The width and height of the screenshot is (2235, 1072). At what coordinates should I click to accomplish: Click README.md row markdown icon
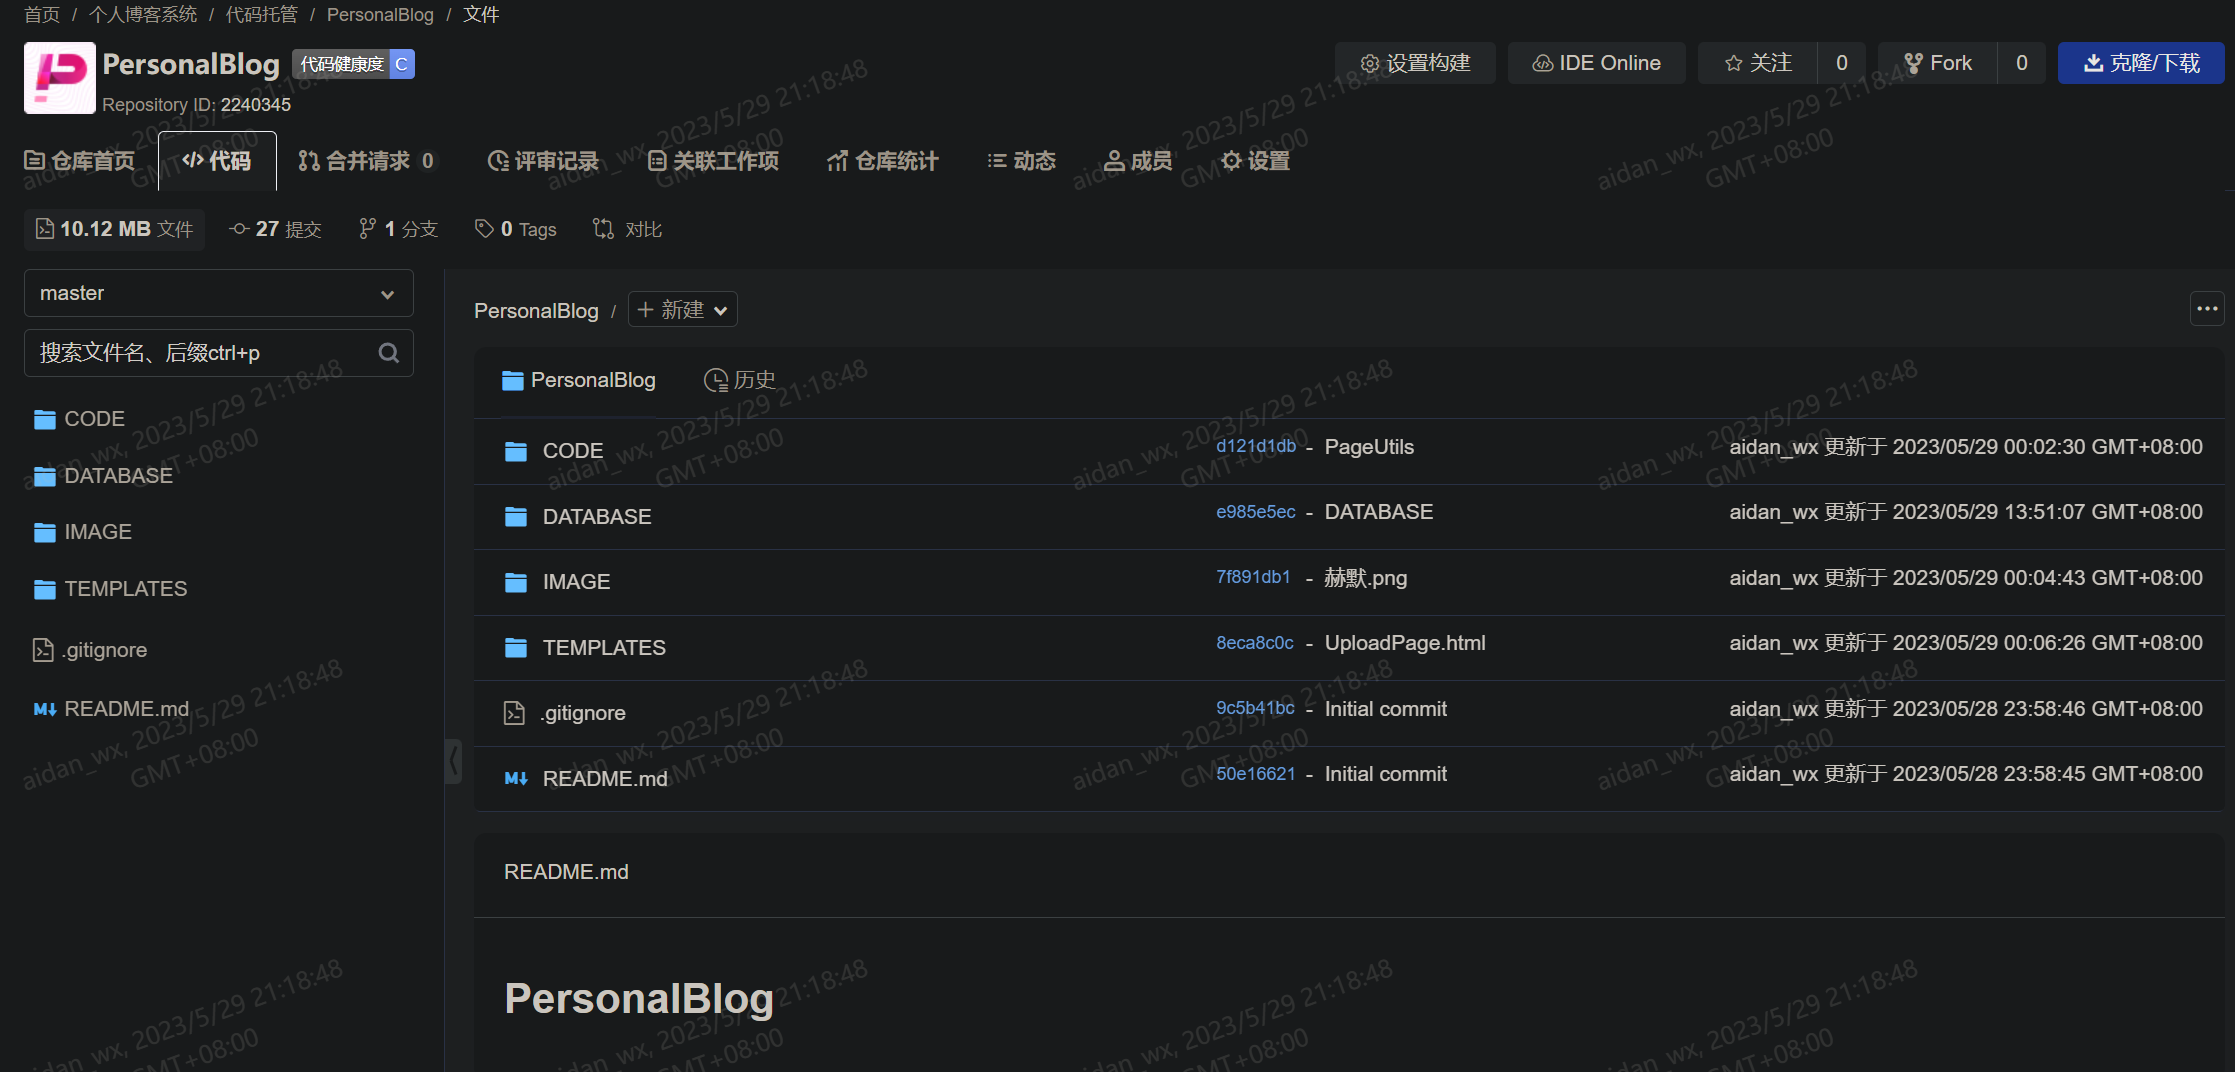point(516,778)
